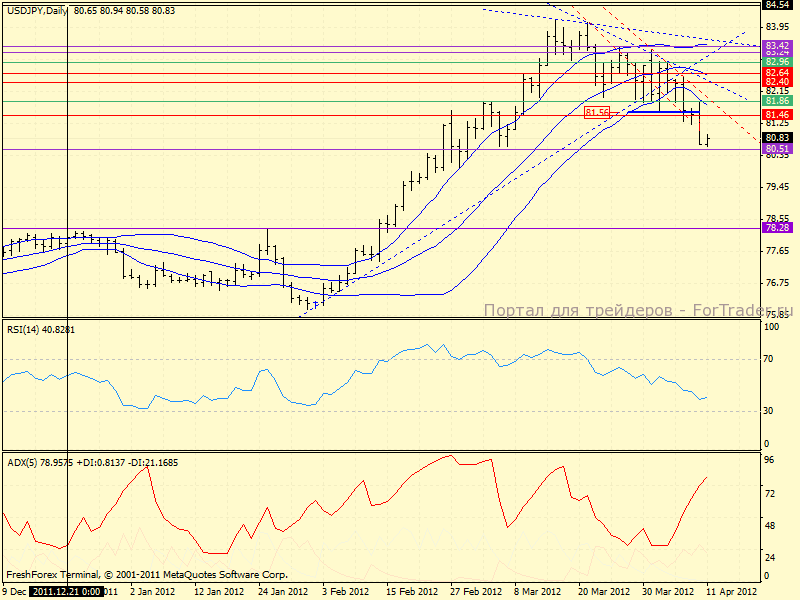Viewport: 800px width, 600px height.
Task: Click the 78.28 purple support level label
Action: 777,228
